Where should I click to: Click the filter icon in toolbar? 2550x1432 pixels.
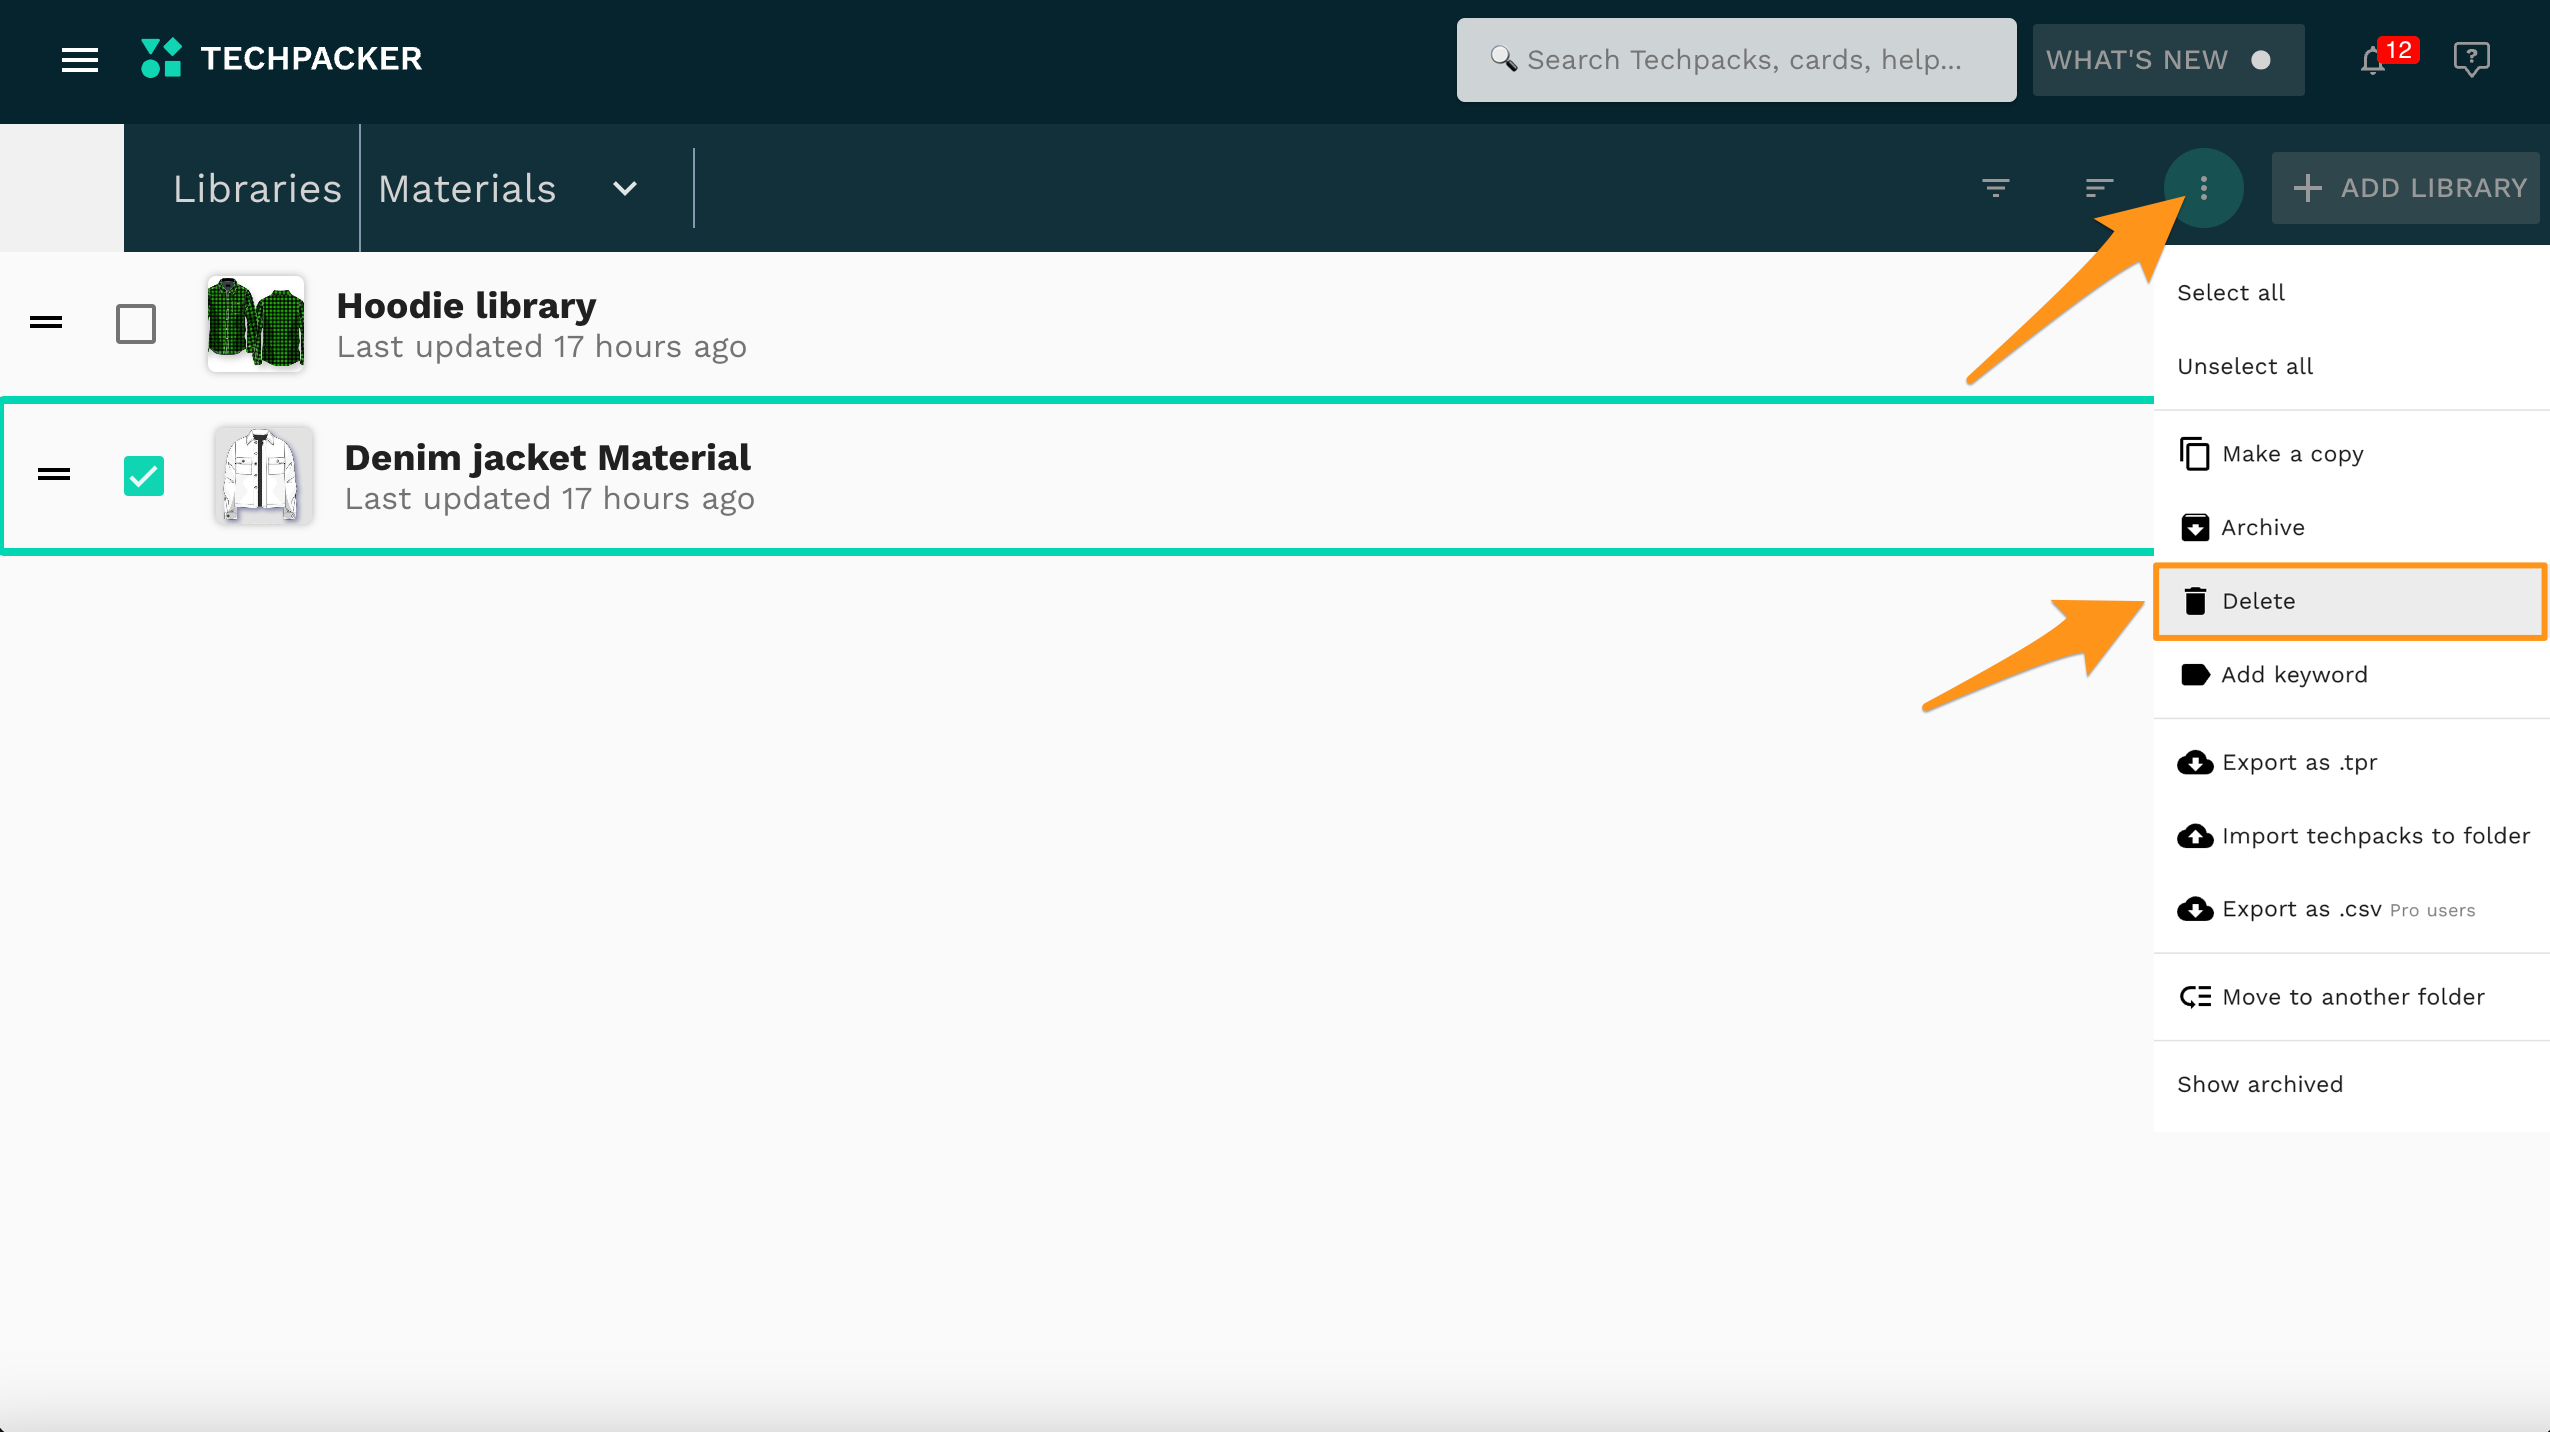pyautogui.click(x=1996, y=188)
